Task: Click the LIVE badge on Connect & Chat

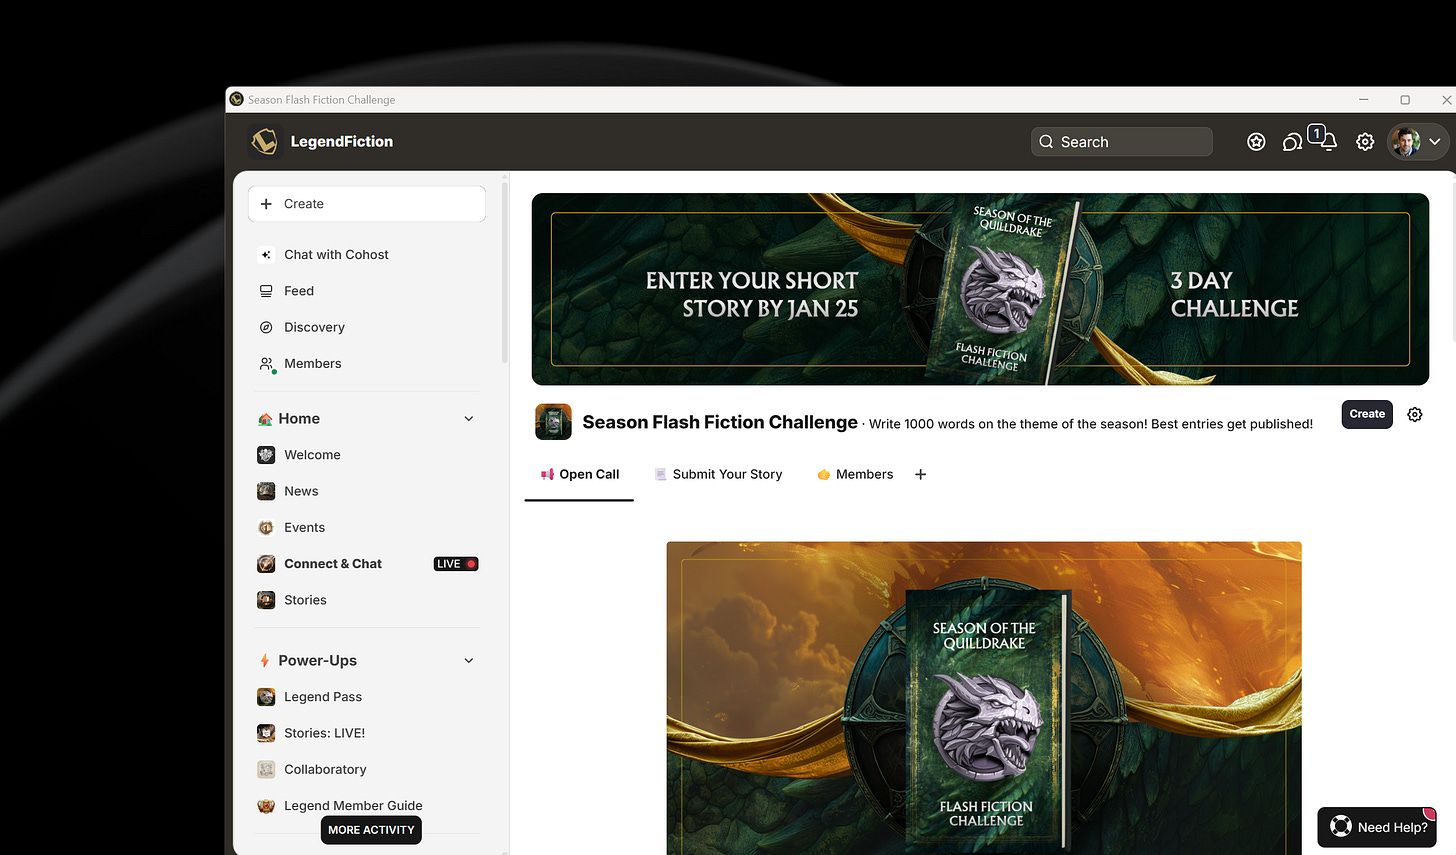Action: click(456, 564)
